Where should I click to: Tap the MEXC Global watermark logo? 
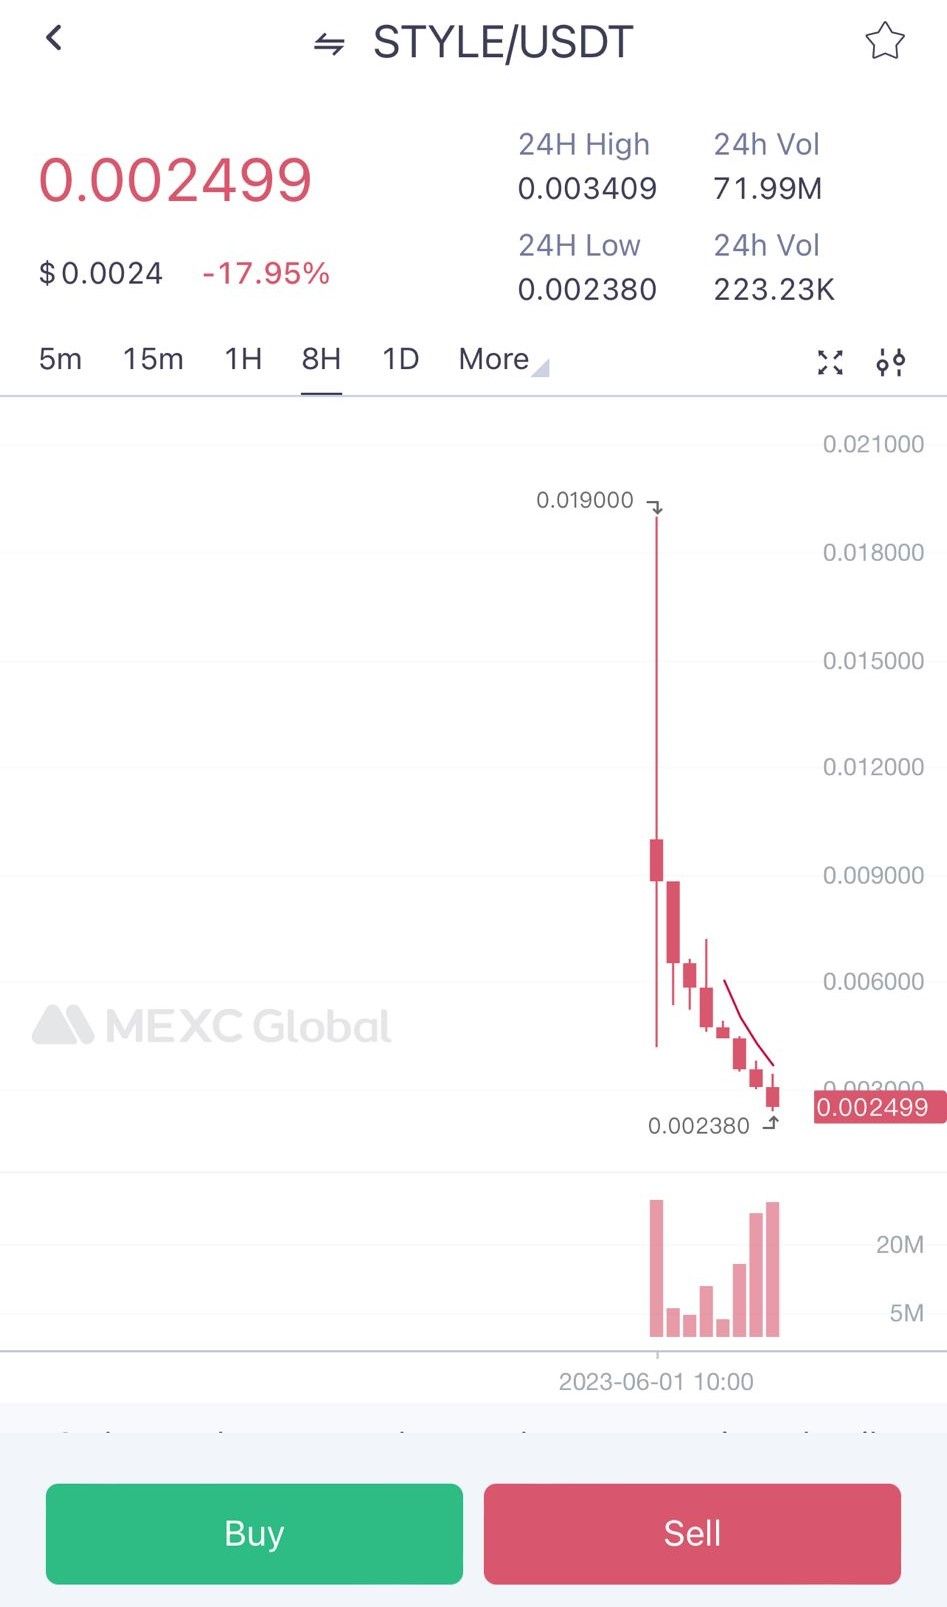[x=212, y=1025]
